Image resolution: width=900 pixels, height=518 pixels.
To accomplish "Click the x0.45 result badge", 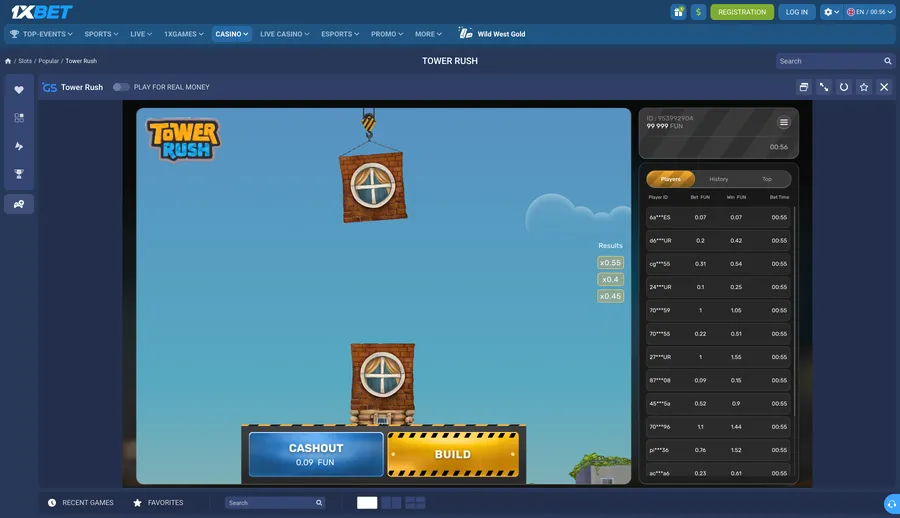I will click(610, 296).
